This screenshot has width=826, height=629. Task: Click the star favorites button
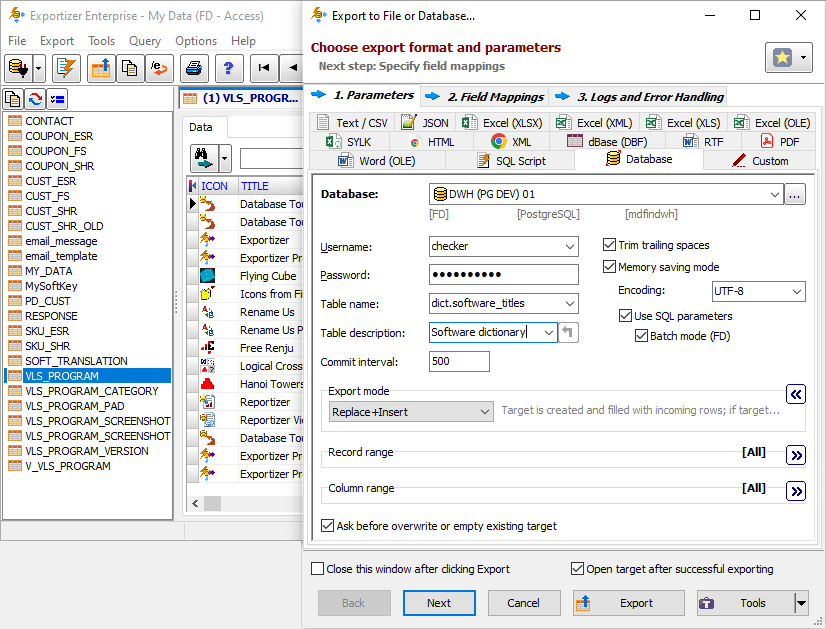(x=782, y=57)
